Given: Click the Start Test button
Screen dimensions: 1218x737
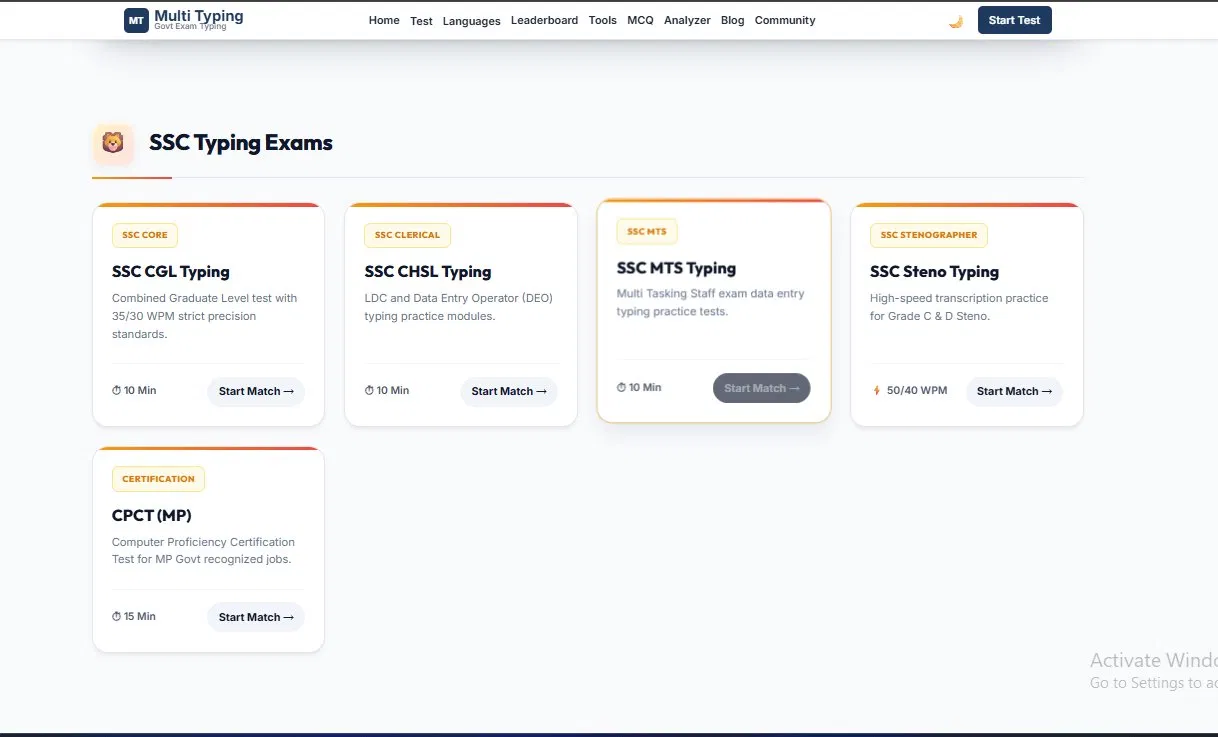Looking at the screenshot, I should pyautogui.click(x=1015, y=20).
